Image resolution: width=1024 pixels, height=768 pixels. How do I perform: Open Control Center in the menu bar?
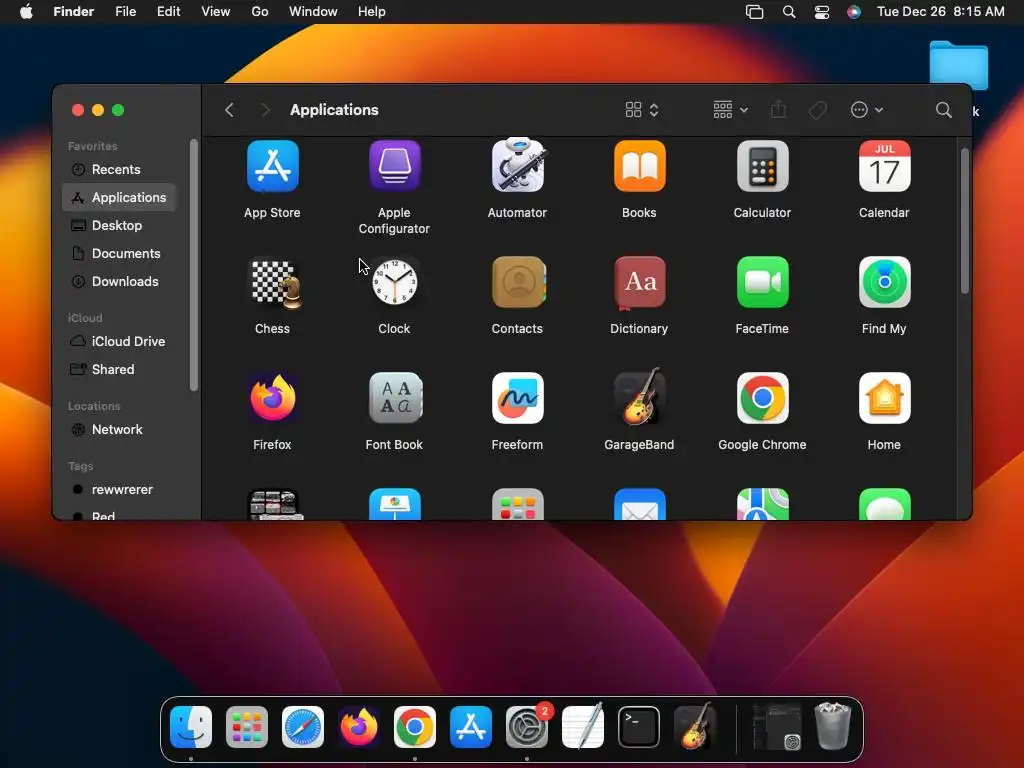click(x=822, y=12)
